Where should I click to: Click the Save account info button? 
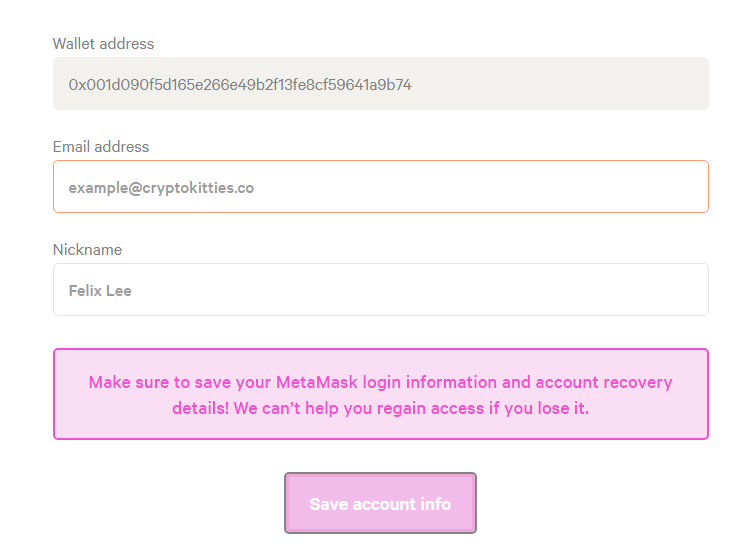click(380, 503)
